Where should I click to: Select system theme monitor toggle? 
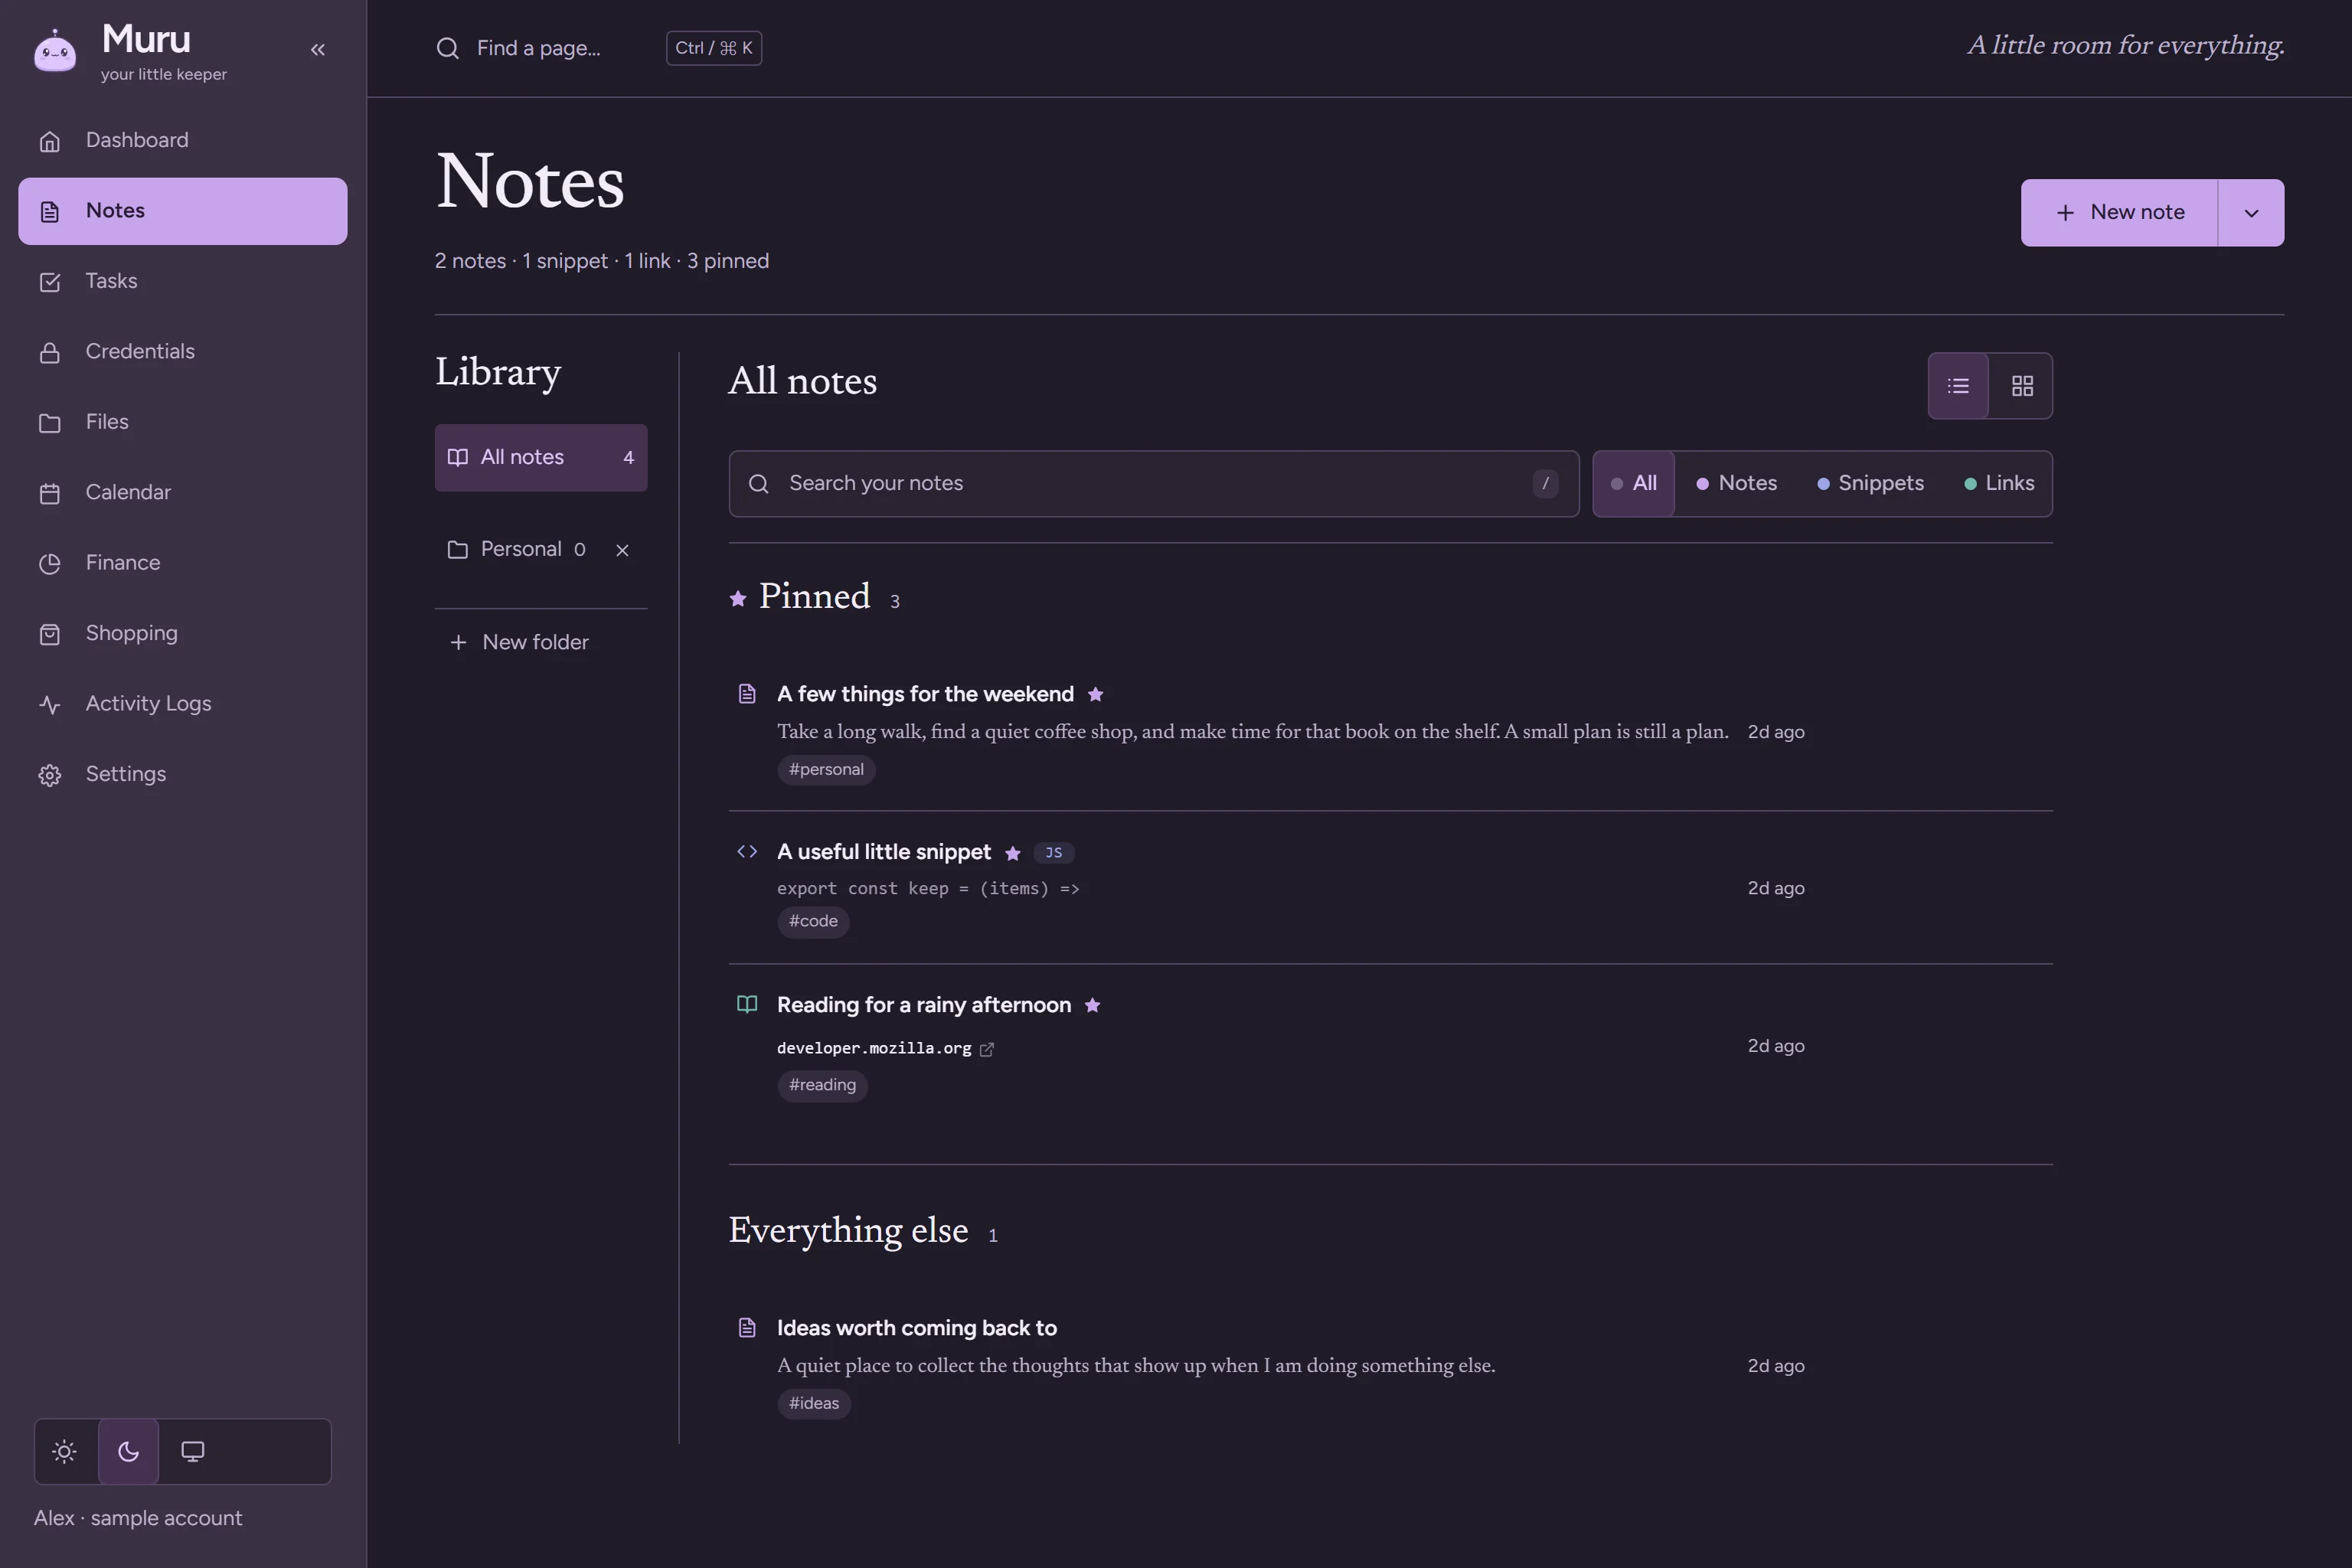[193, 1451]
